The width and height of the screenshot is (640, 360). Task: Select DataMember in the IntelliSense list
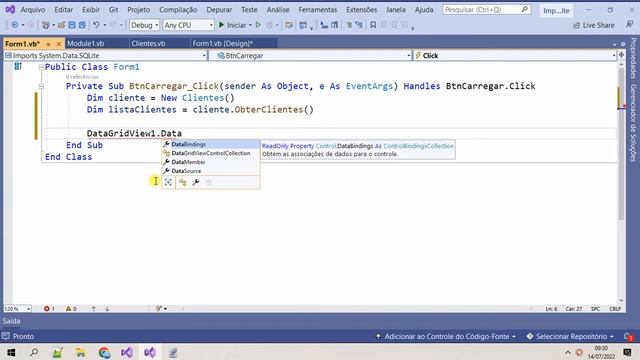tap(211, 162)
